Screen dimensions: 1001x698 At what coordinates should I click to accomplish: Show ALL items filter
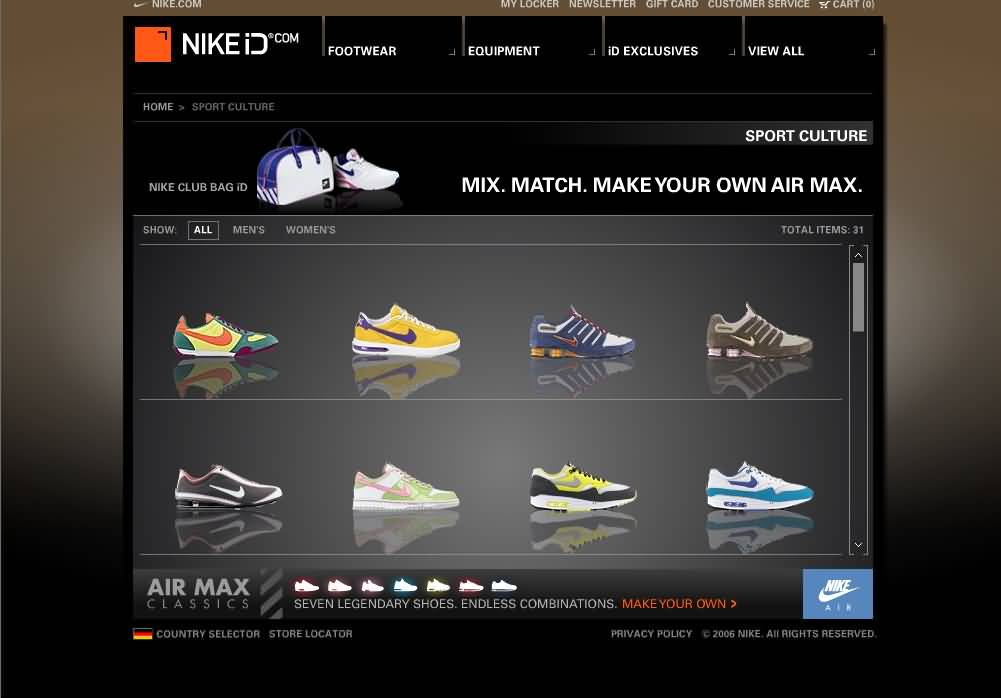coord(203,230)
